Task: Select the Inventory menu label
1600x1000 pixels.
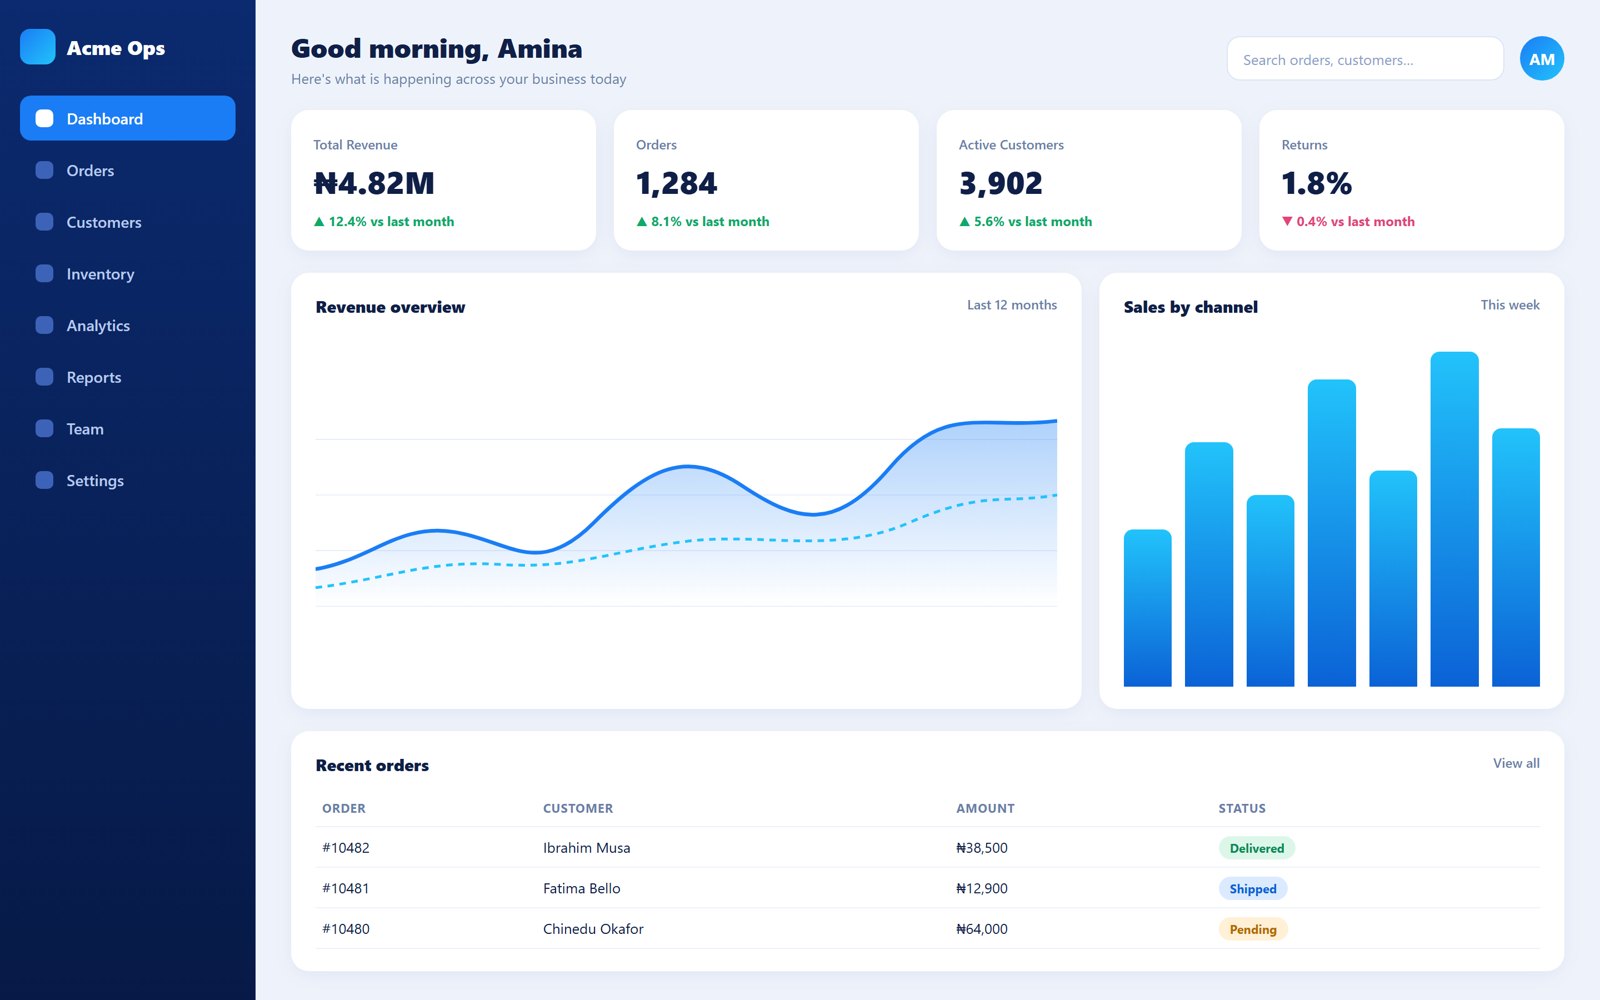Action: 100,274
